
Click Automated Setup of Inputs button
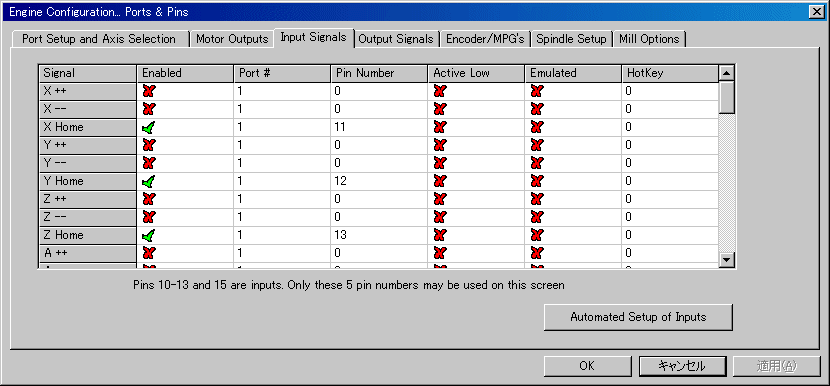tap(638, 317)
